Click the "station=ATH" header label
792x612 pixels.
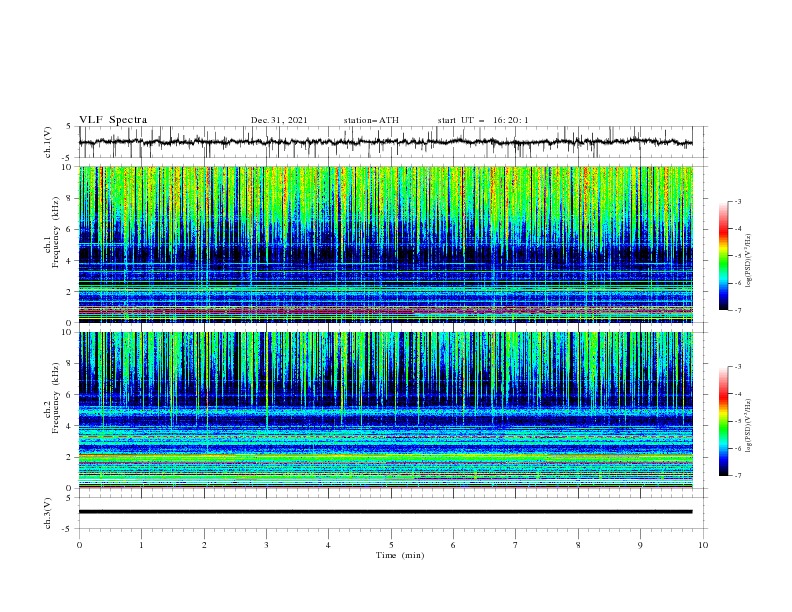point(371,120)
